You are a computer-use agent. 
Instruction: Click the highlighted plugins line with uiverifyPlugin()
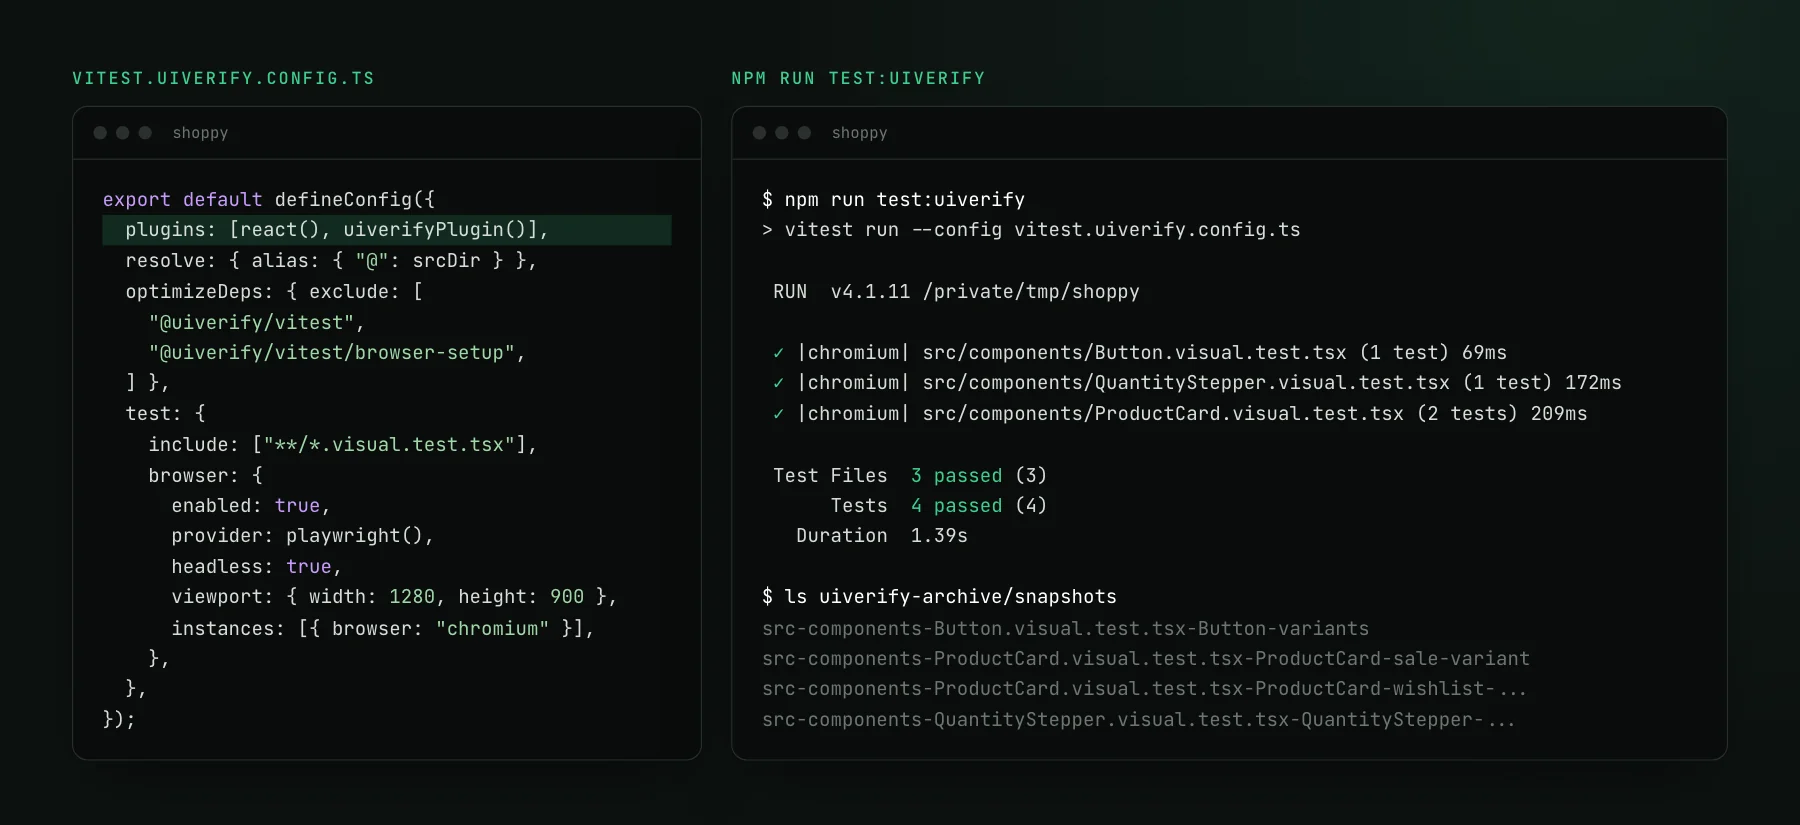pyautogui.click(x=387, y=230)
